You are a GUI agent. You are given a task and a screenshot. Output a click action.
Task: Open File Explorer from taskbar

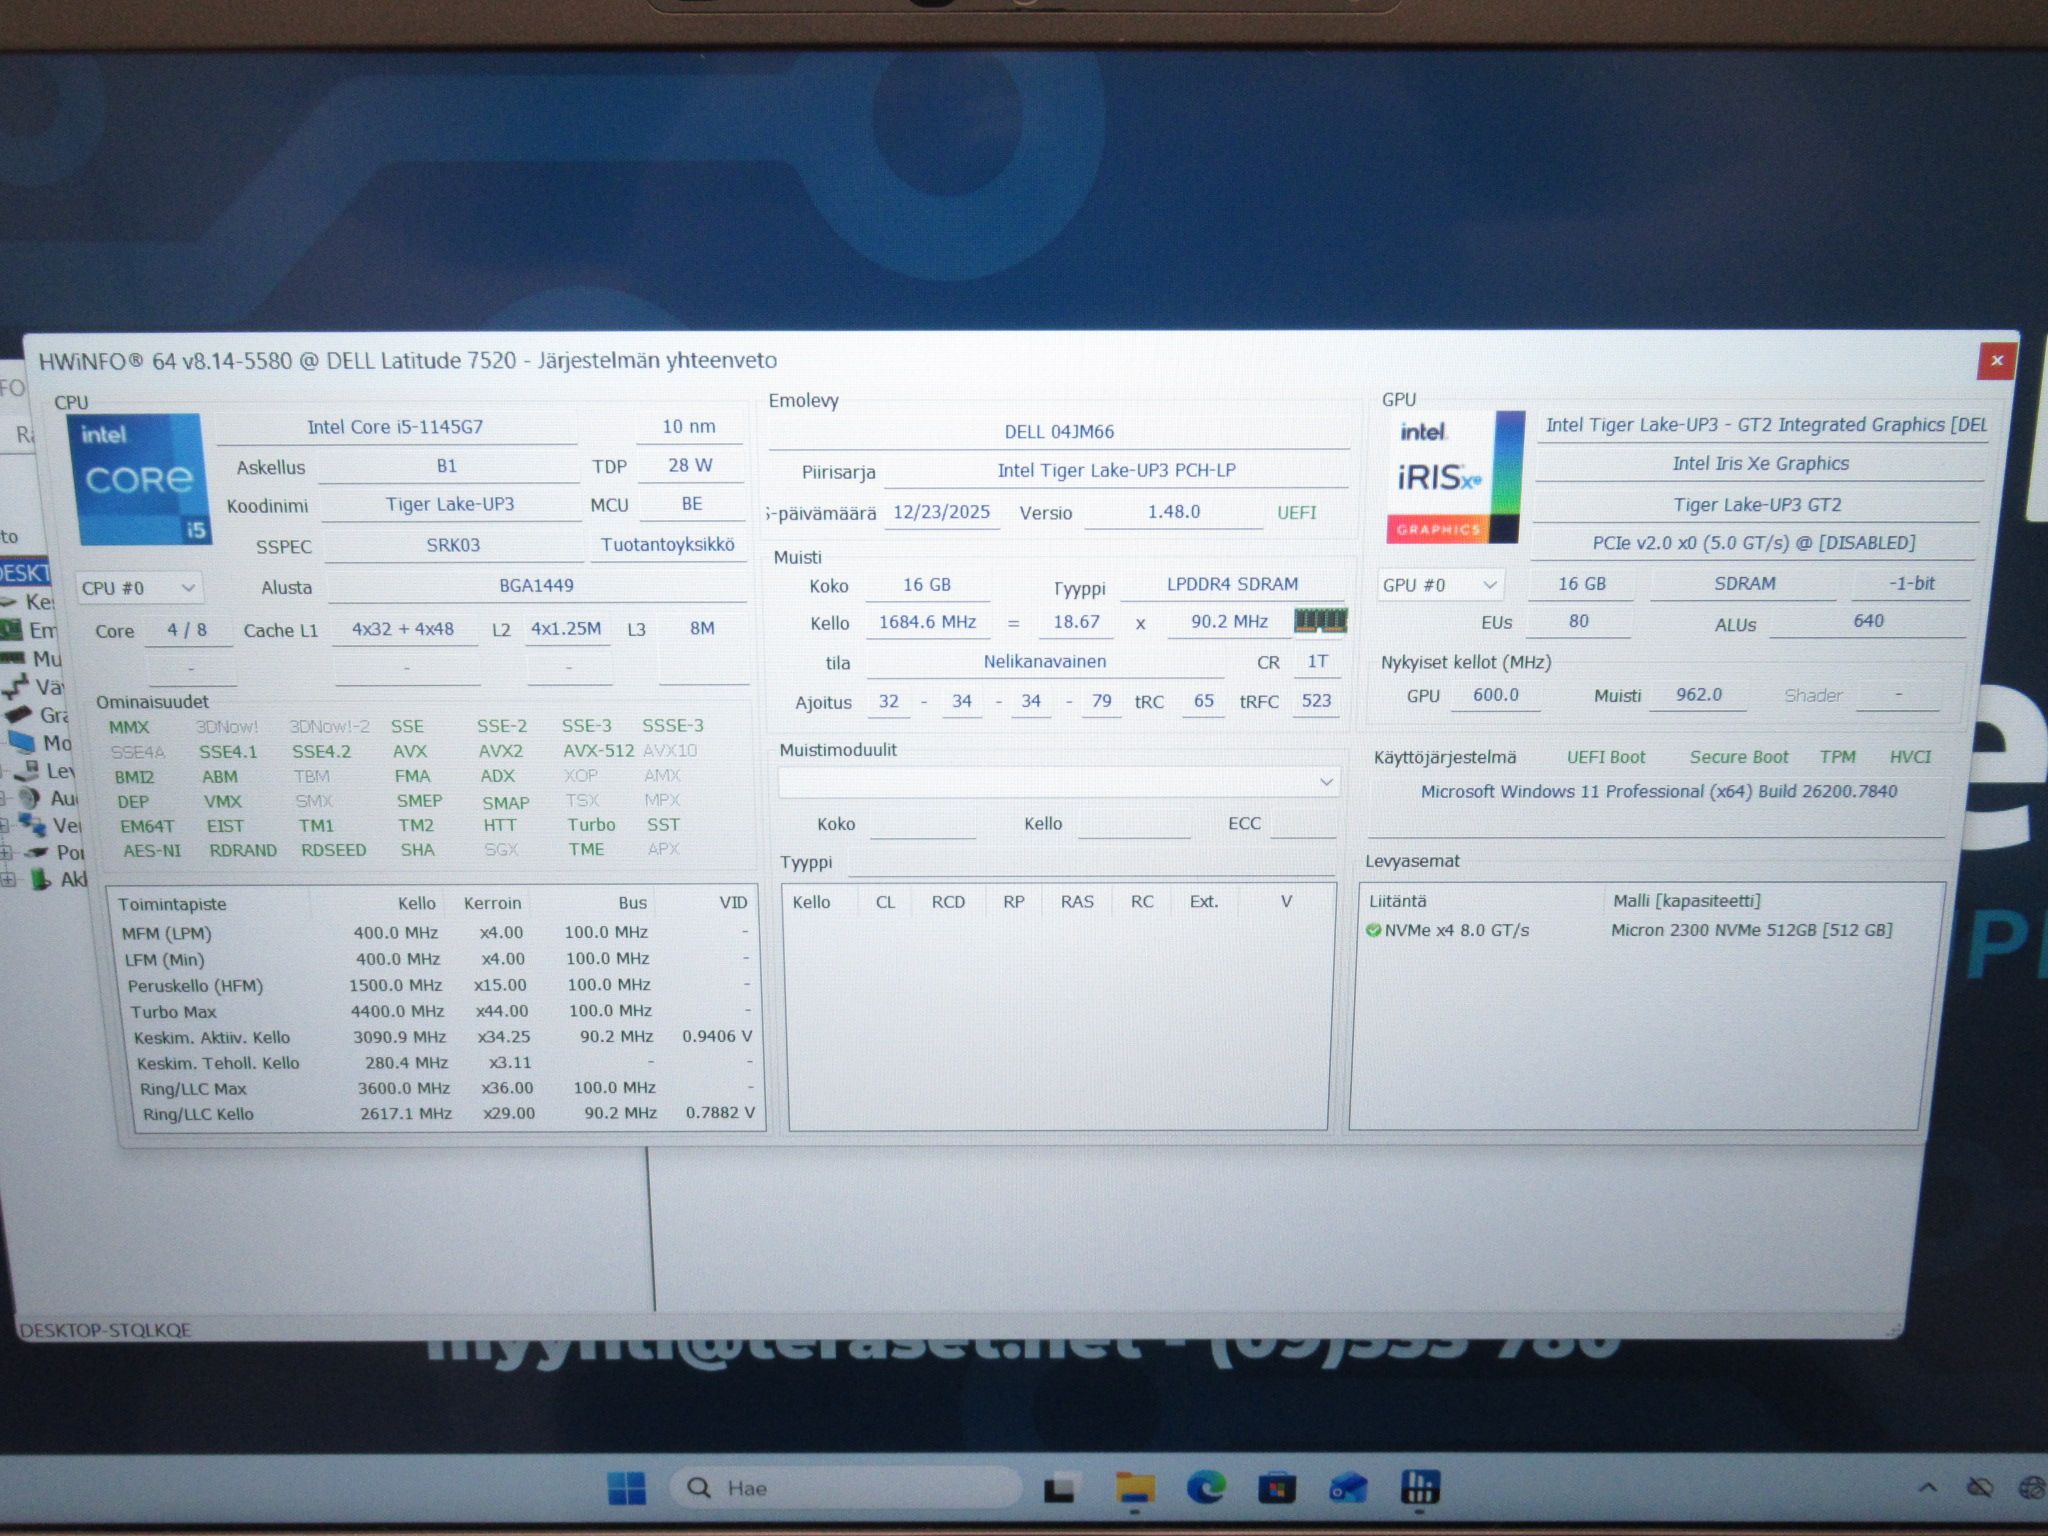pos(1135,1488)
